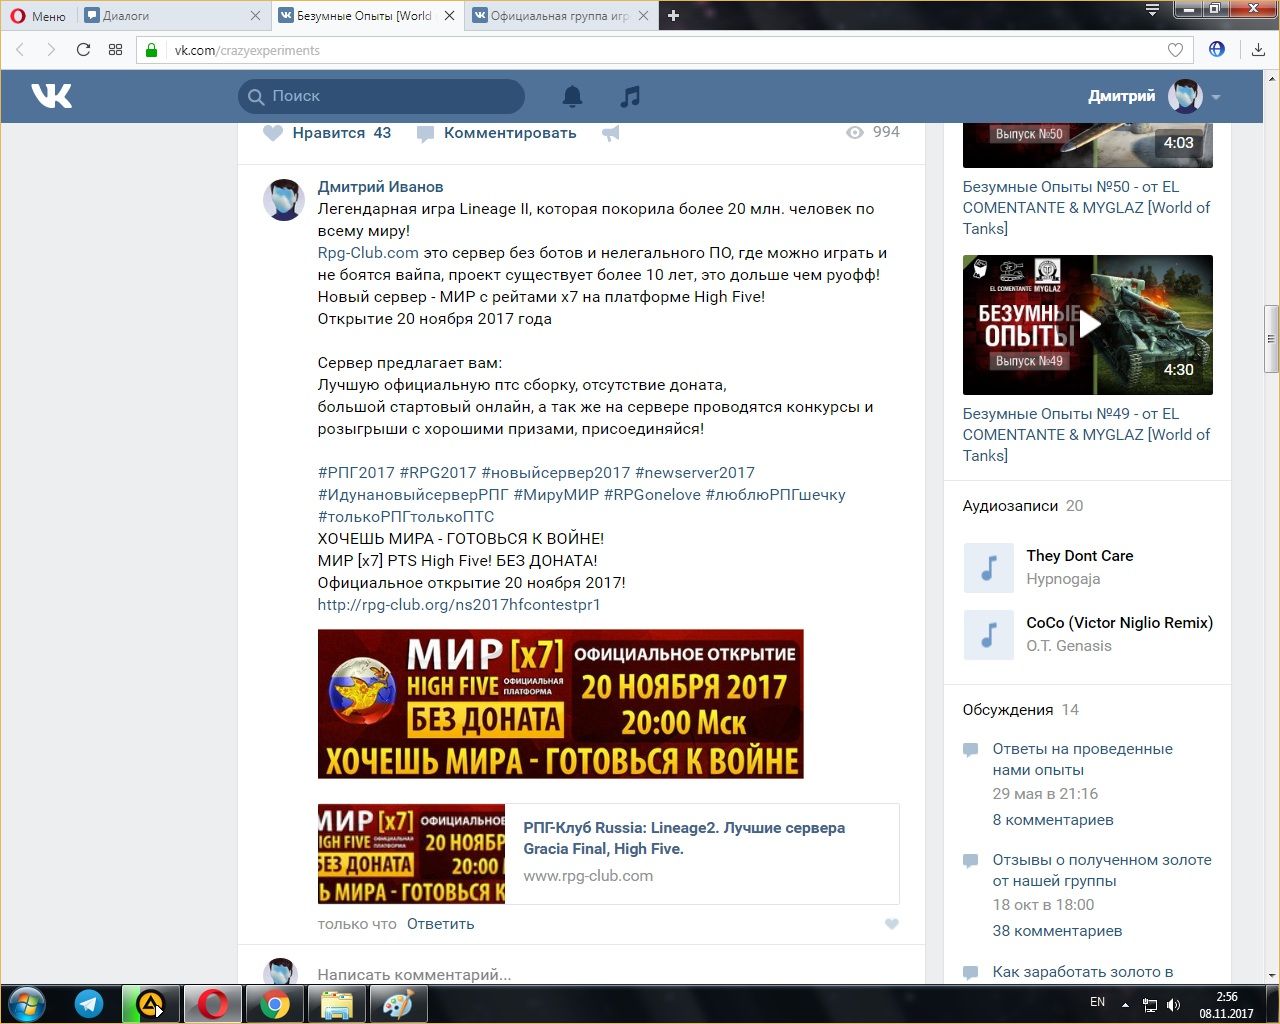Image resolution: width=1280 pixels, height=1024 pixels.
Task: Open Аудиозаписи 20 section header
Action: click(x=1022, y=506)
